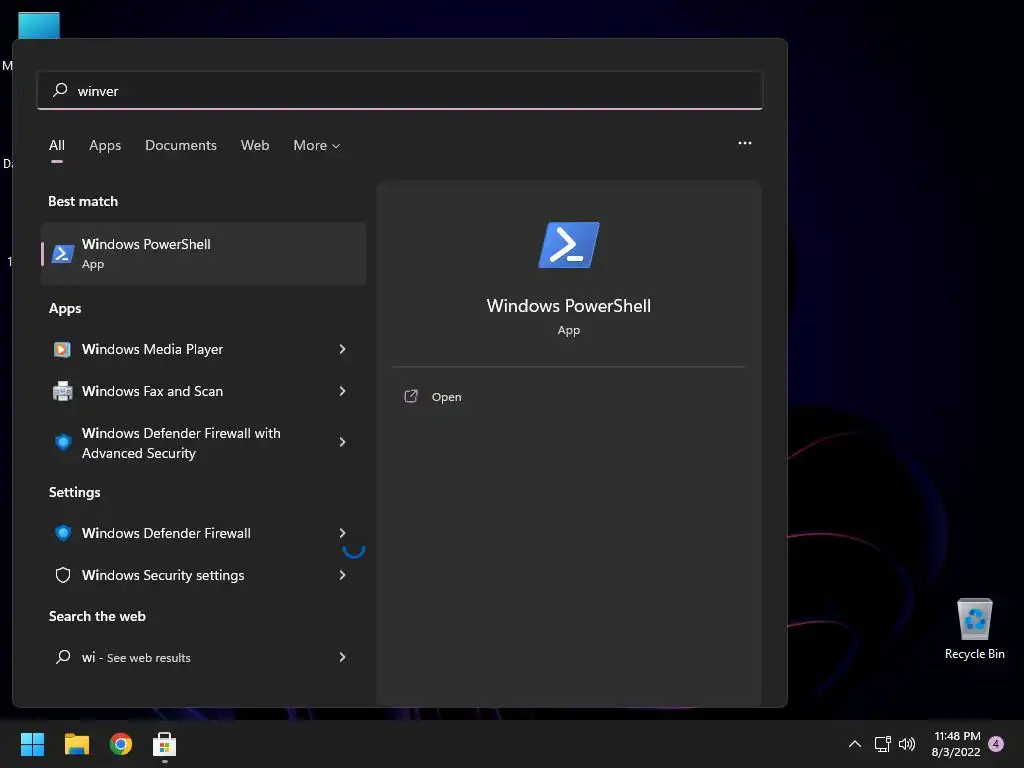The height and width of the screenshot is (768, 1024).
Task: Click the blue desktop icon at top left
Action: pyautogui.click(x=39, y=25)
